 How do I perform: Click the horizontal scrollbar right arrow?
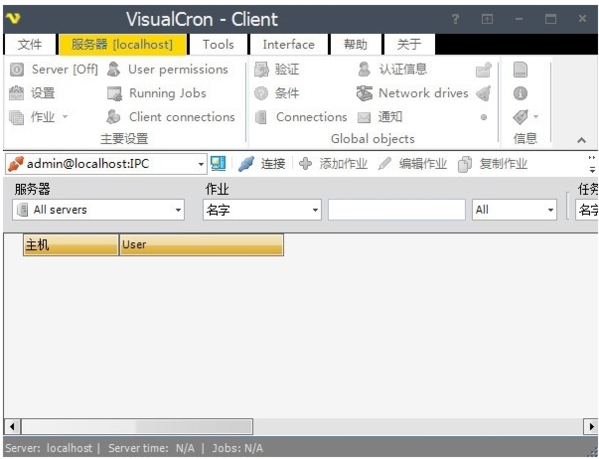tap(591, 426)
